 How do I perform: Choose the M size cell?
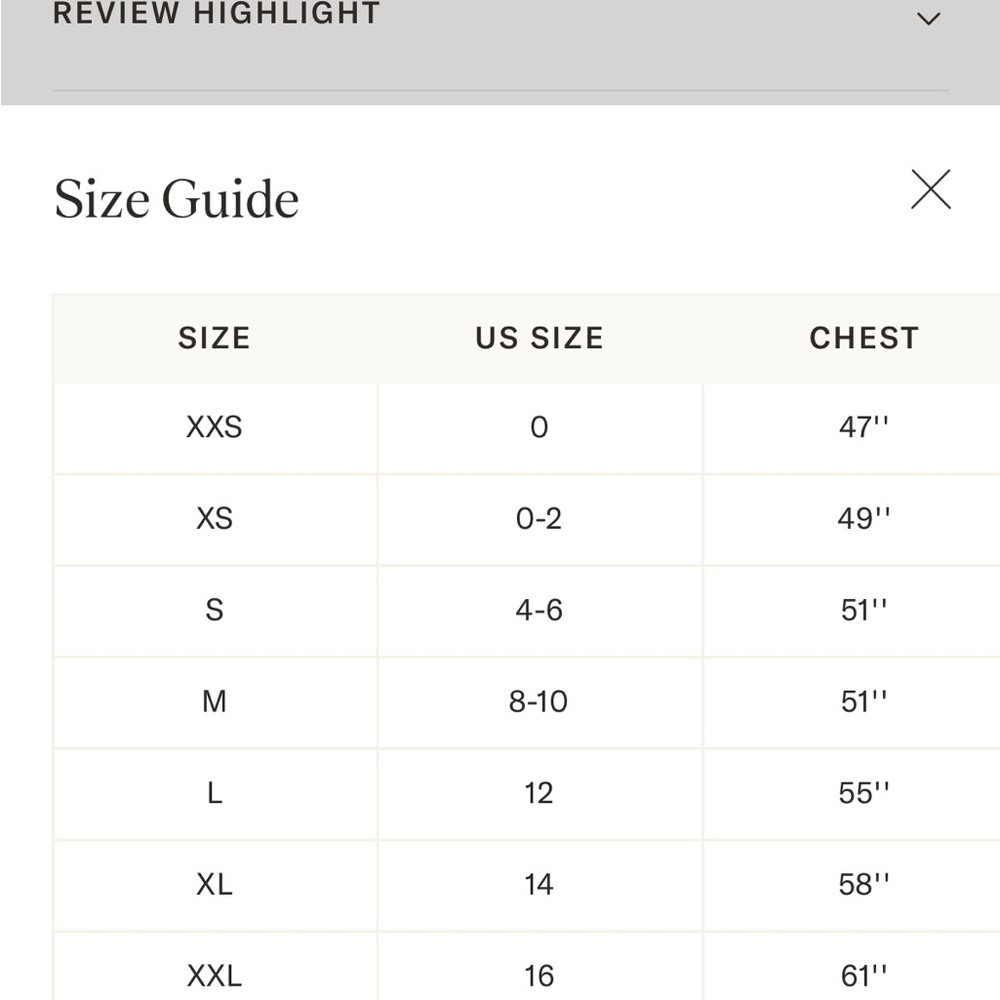click(x=215, y=702)
